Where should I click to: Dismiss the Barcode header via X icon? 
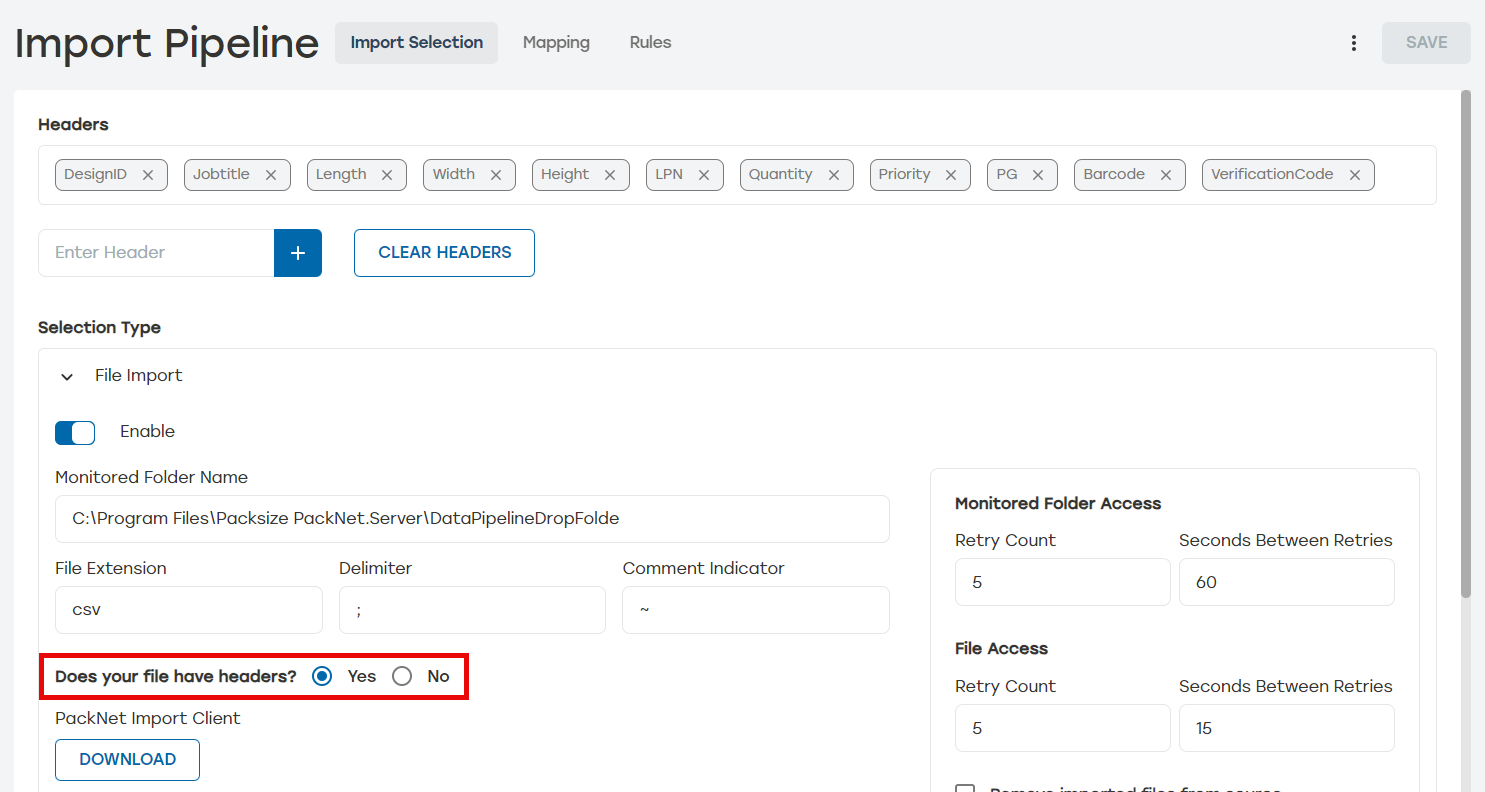[1166, 174]
